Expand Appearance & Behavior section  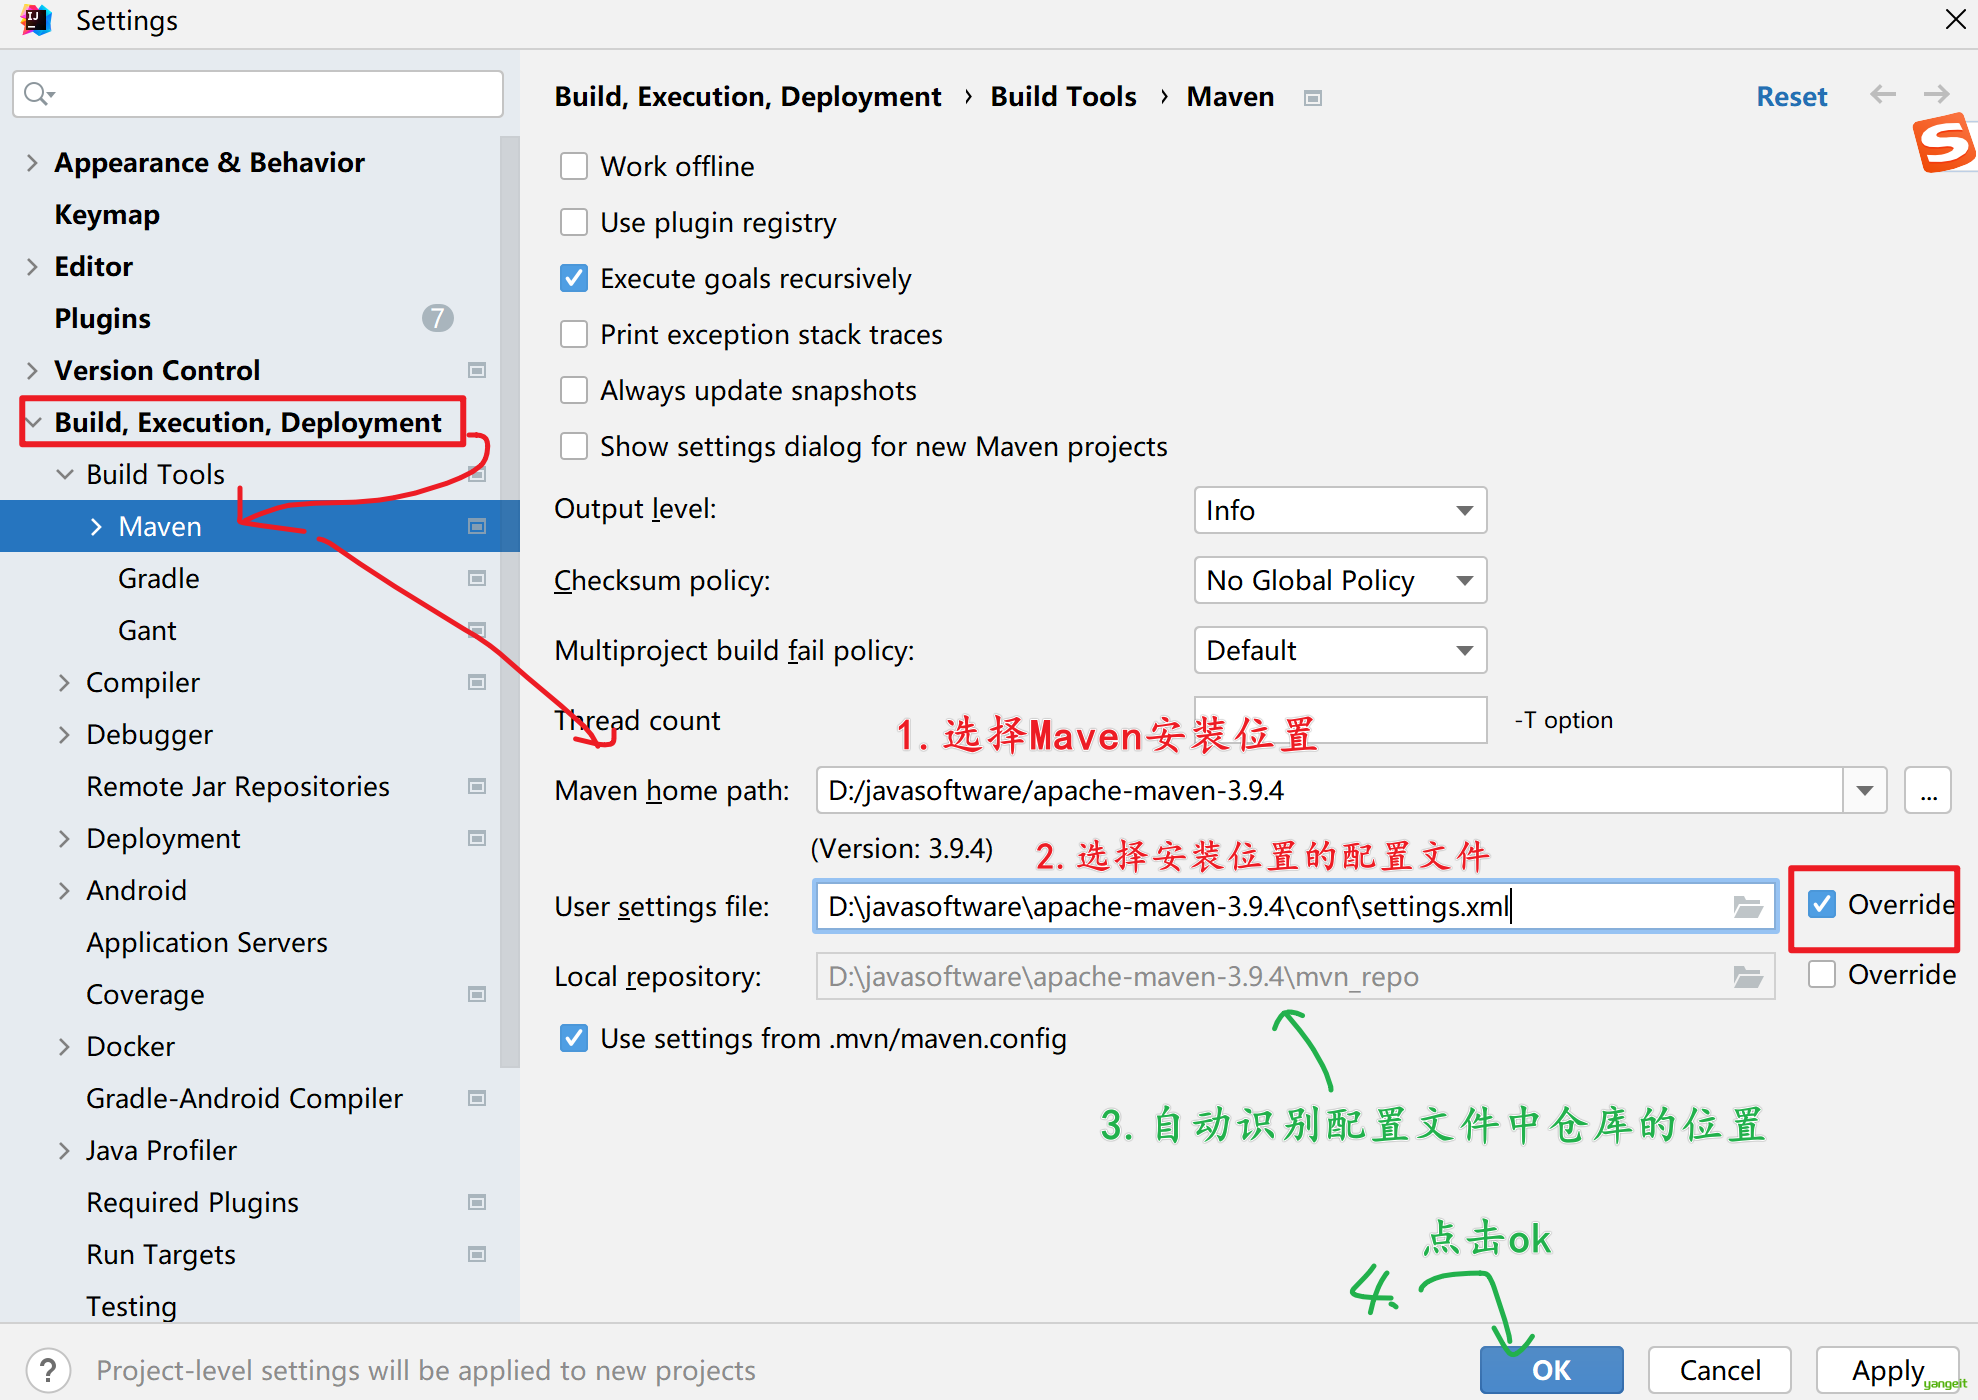pyautogui.click(x=32, y=162)
